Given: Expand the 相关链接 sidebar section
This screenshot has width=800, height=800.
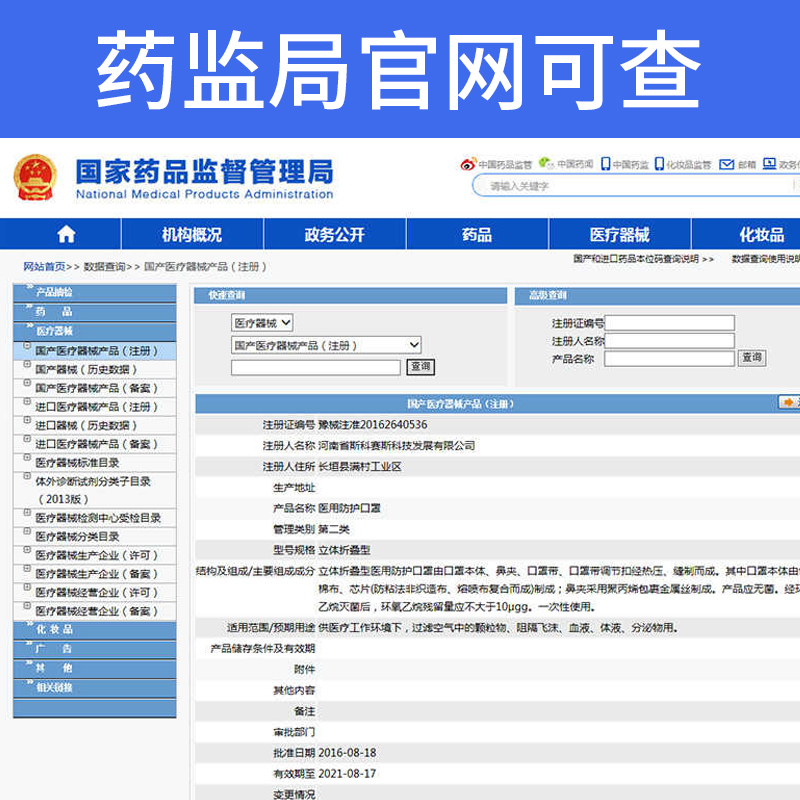Looking at the screenshot, I should coord(95,688).
